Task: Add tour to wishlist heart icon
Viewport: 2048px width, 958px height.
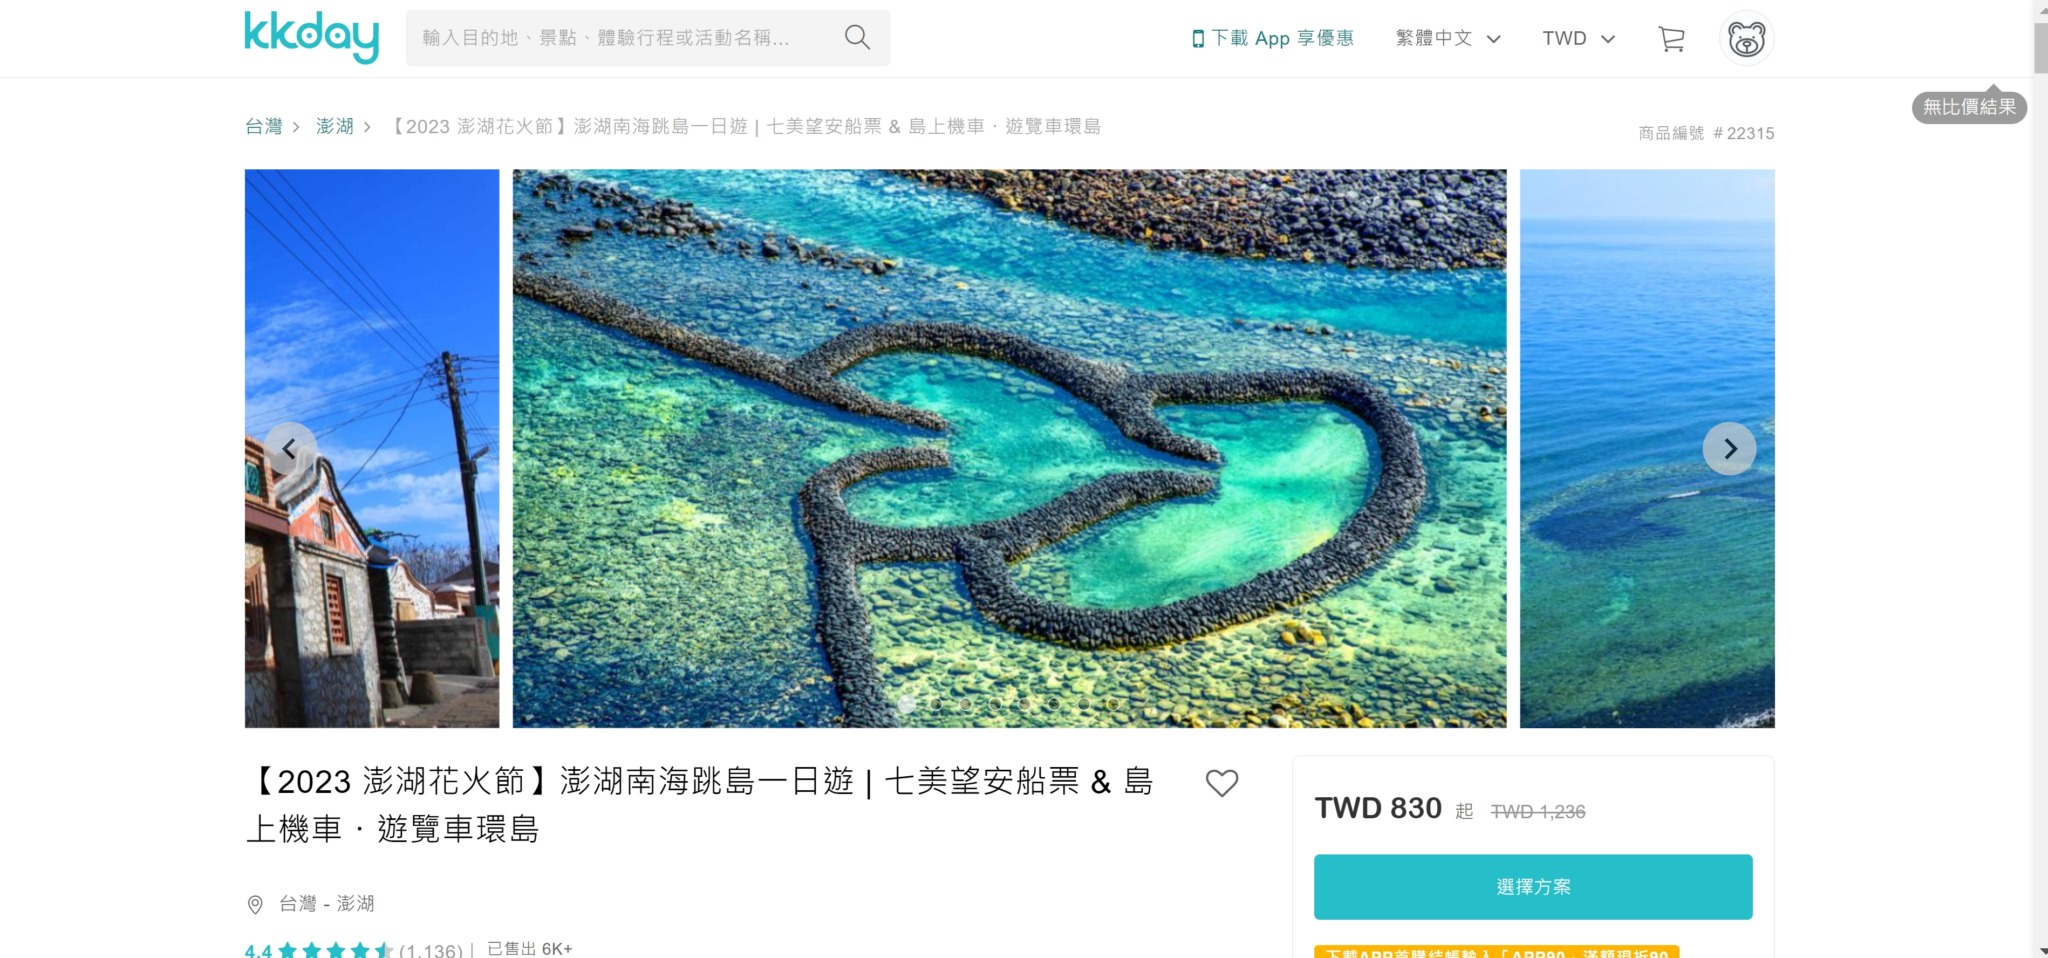Action: tap(1221, 783)
